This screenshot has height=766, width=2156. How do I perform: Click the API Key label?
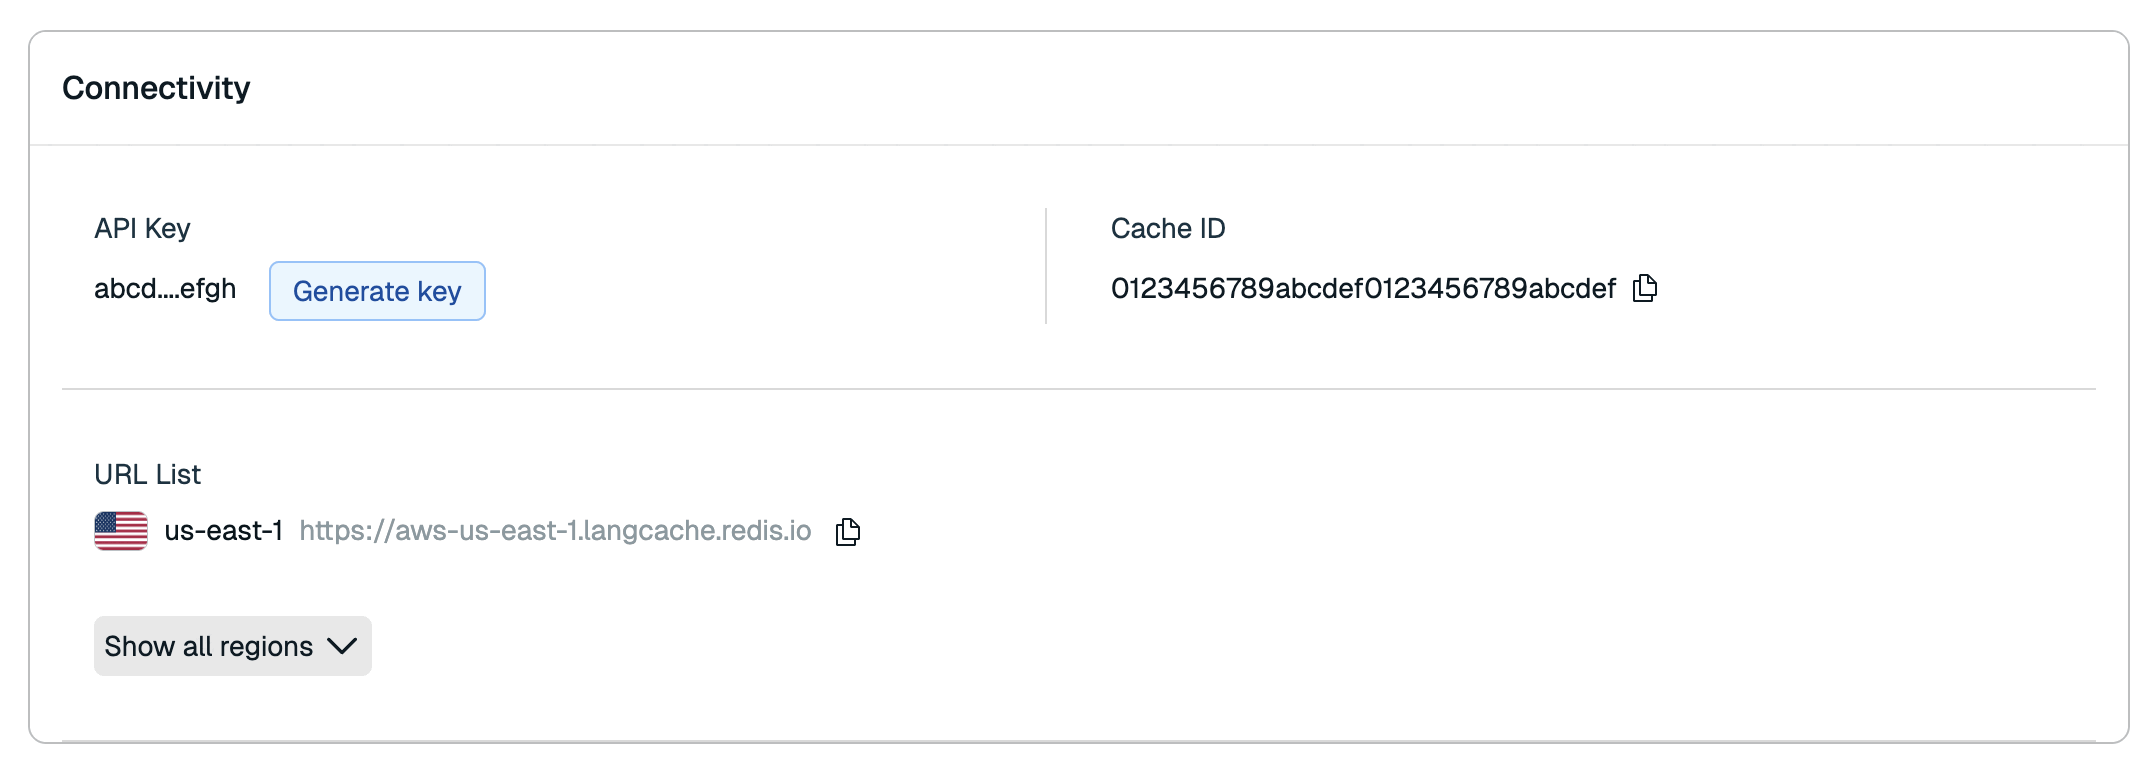[x=142, y=229]
